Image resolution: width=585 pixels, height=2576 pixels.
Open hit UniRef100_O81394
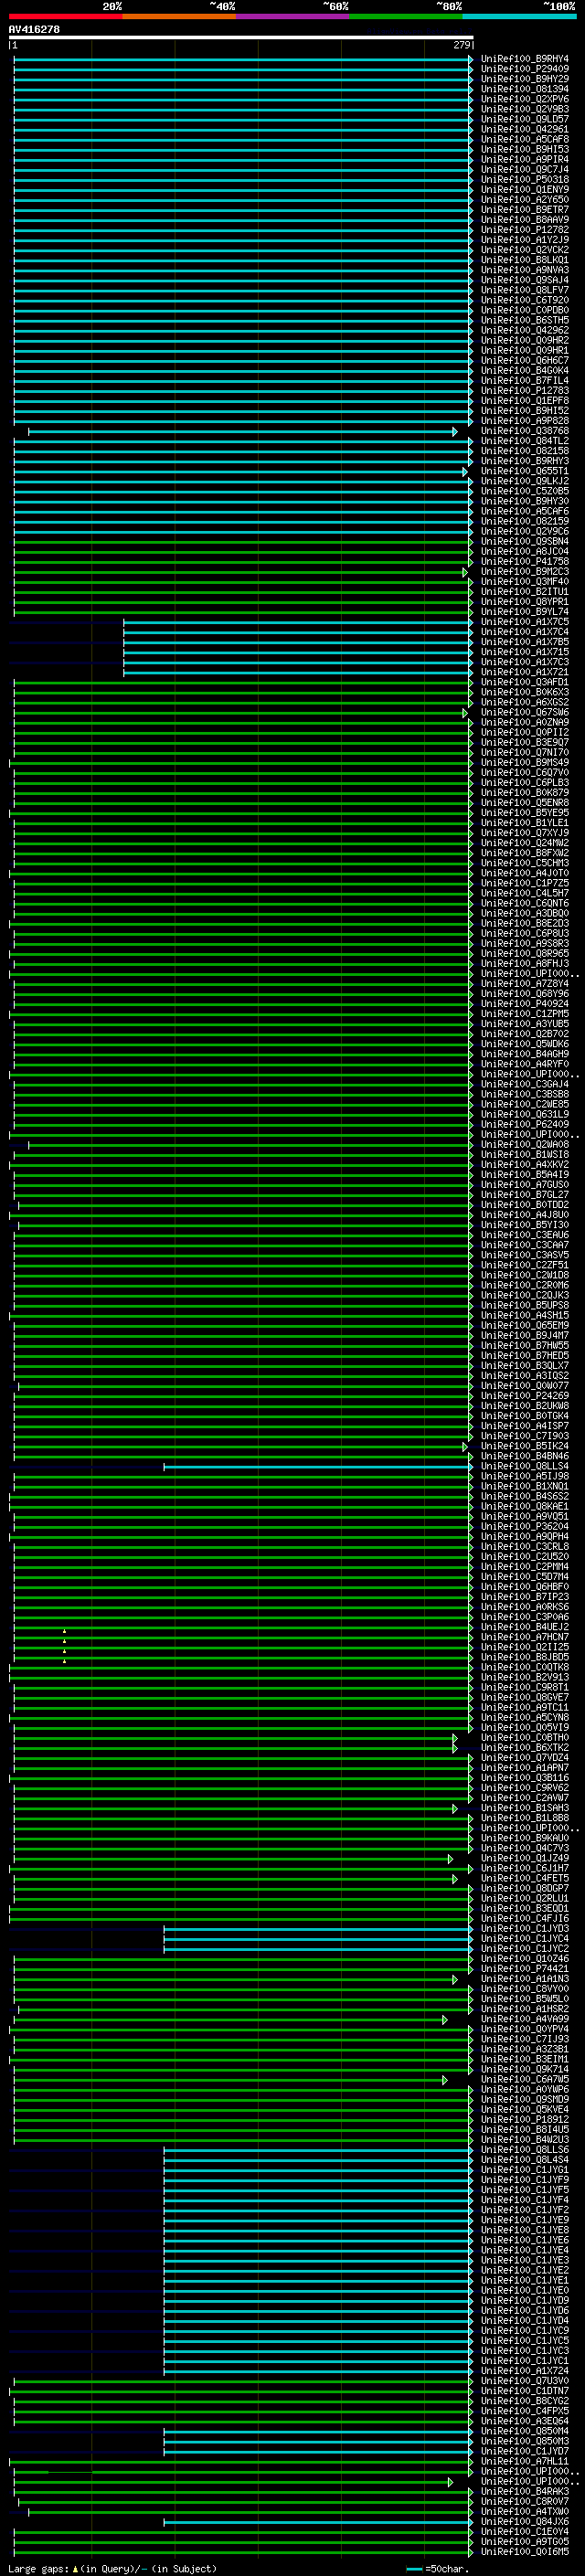point(525,89)
